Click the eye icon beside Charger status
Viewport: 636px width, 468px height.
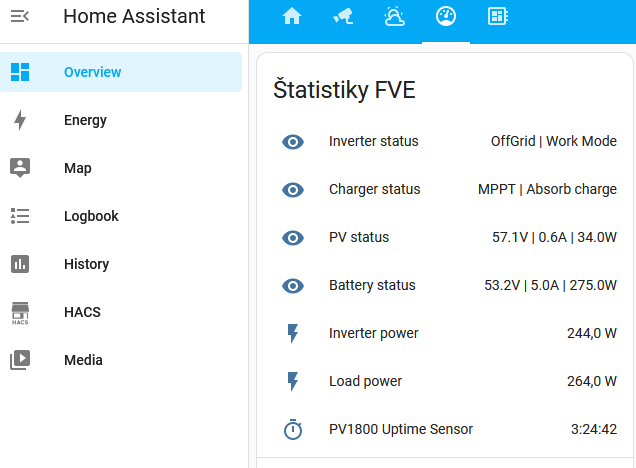coord(293,190)
